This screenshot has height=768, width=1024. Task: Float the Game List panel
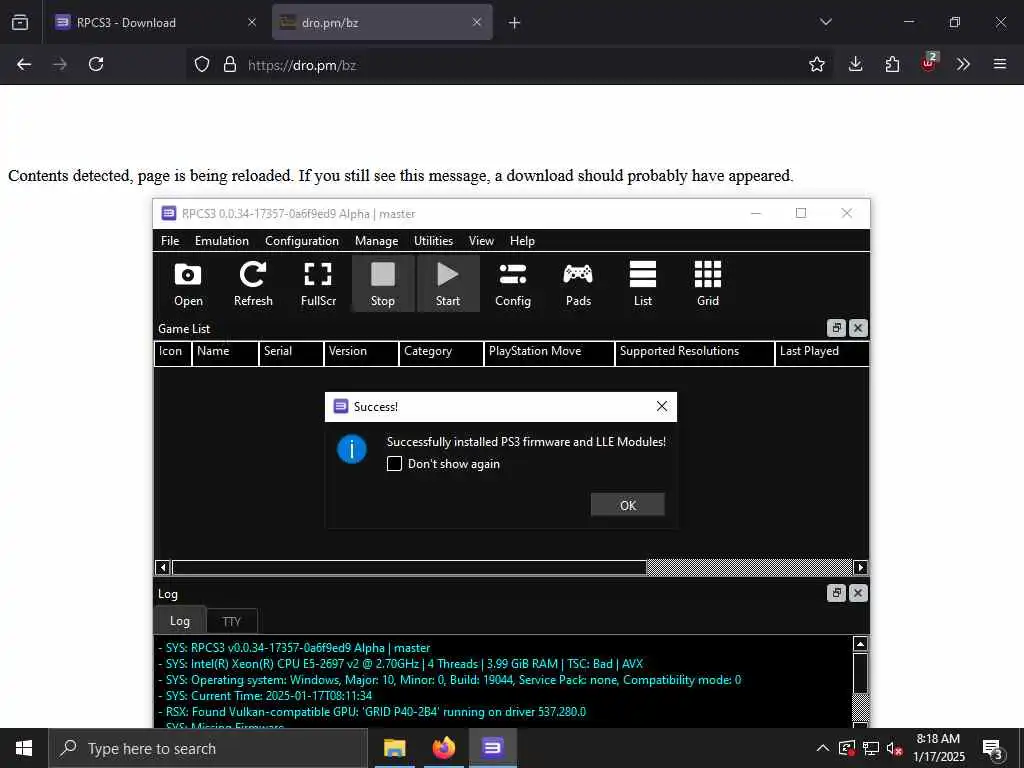click(836, 328)
